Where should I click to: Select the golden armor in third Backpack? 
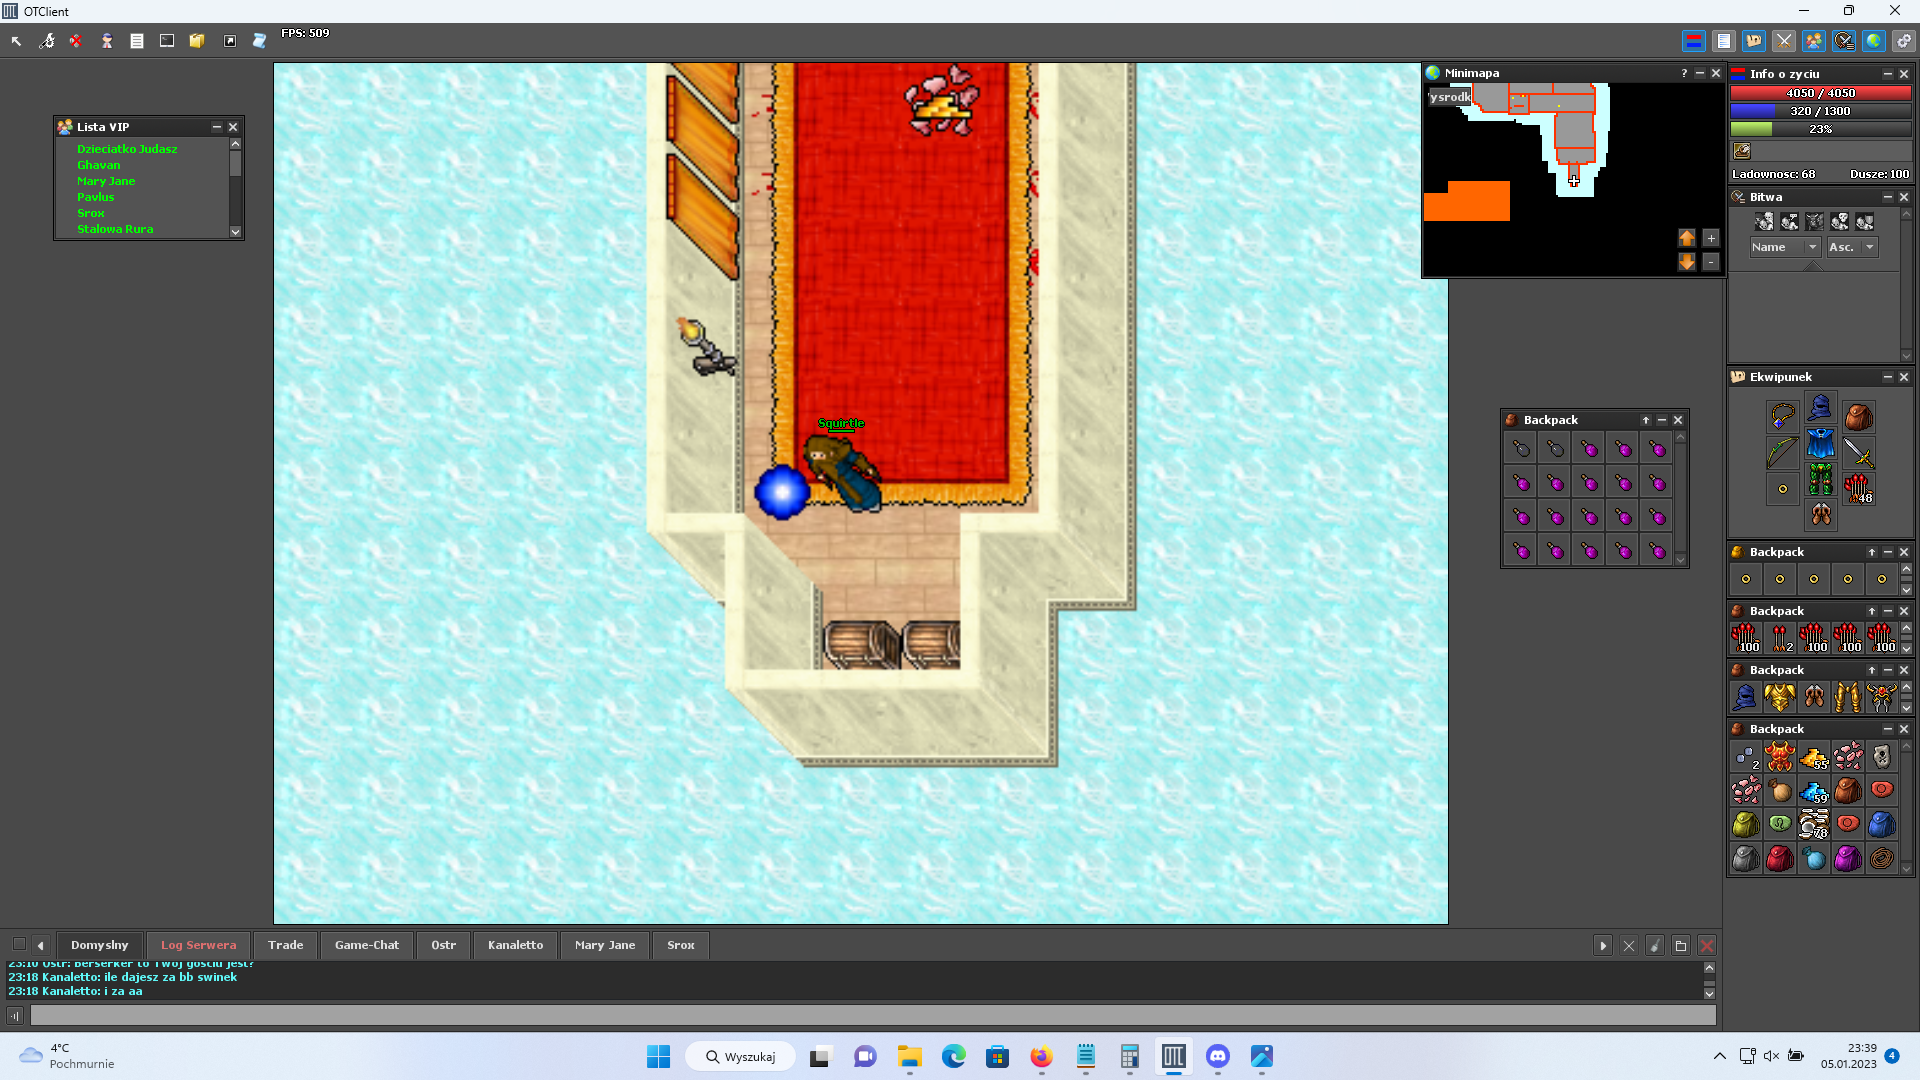(1780, 697)
